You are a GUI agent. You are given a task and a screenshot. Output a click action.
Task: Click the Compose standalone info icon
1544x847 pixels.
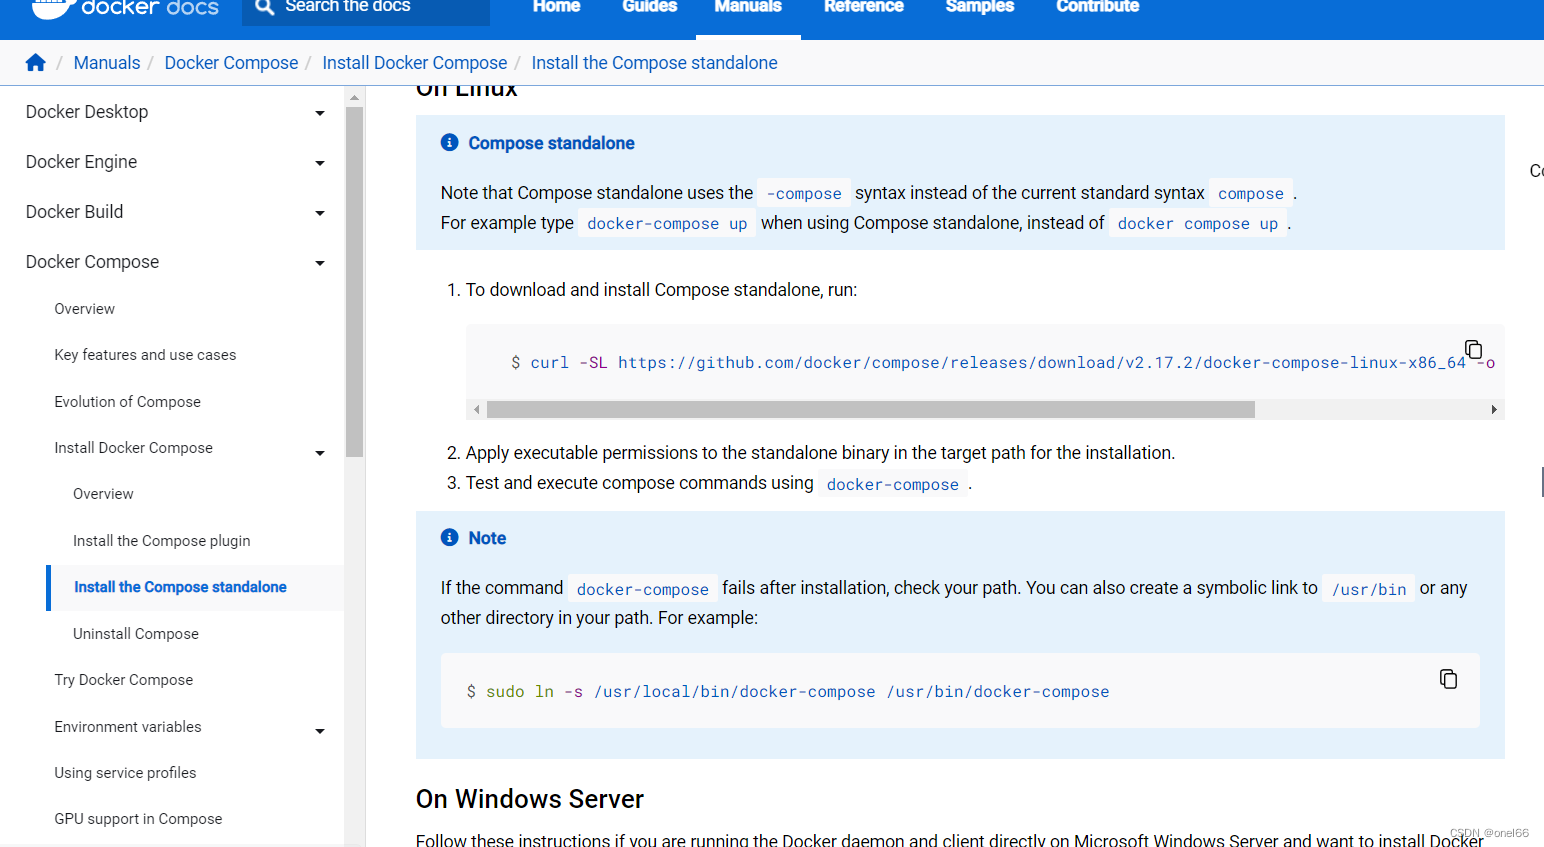point(450,142)
